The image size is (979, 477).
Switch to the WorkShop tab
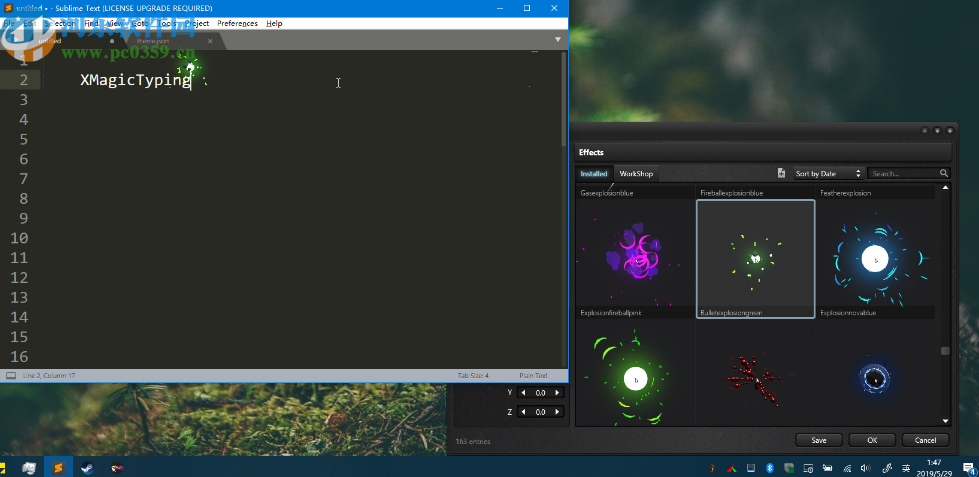[x=636, y=174]
